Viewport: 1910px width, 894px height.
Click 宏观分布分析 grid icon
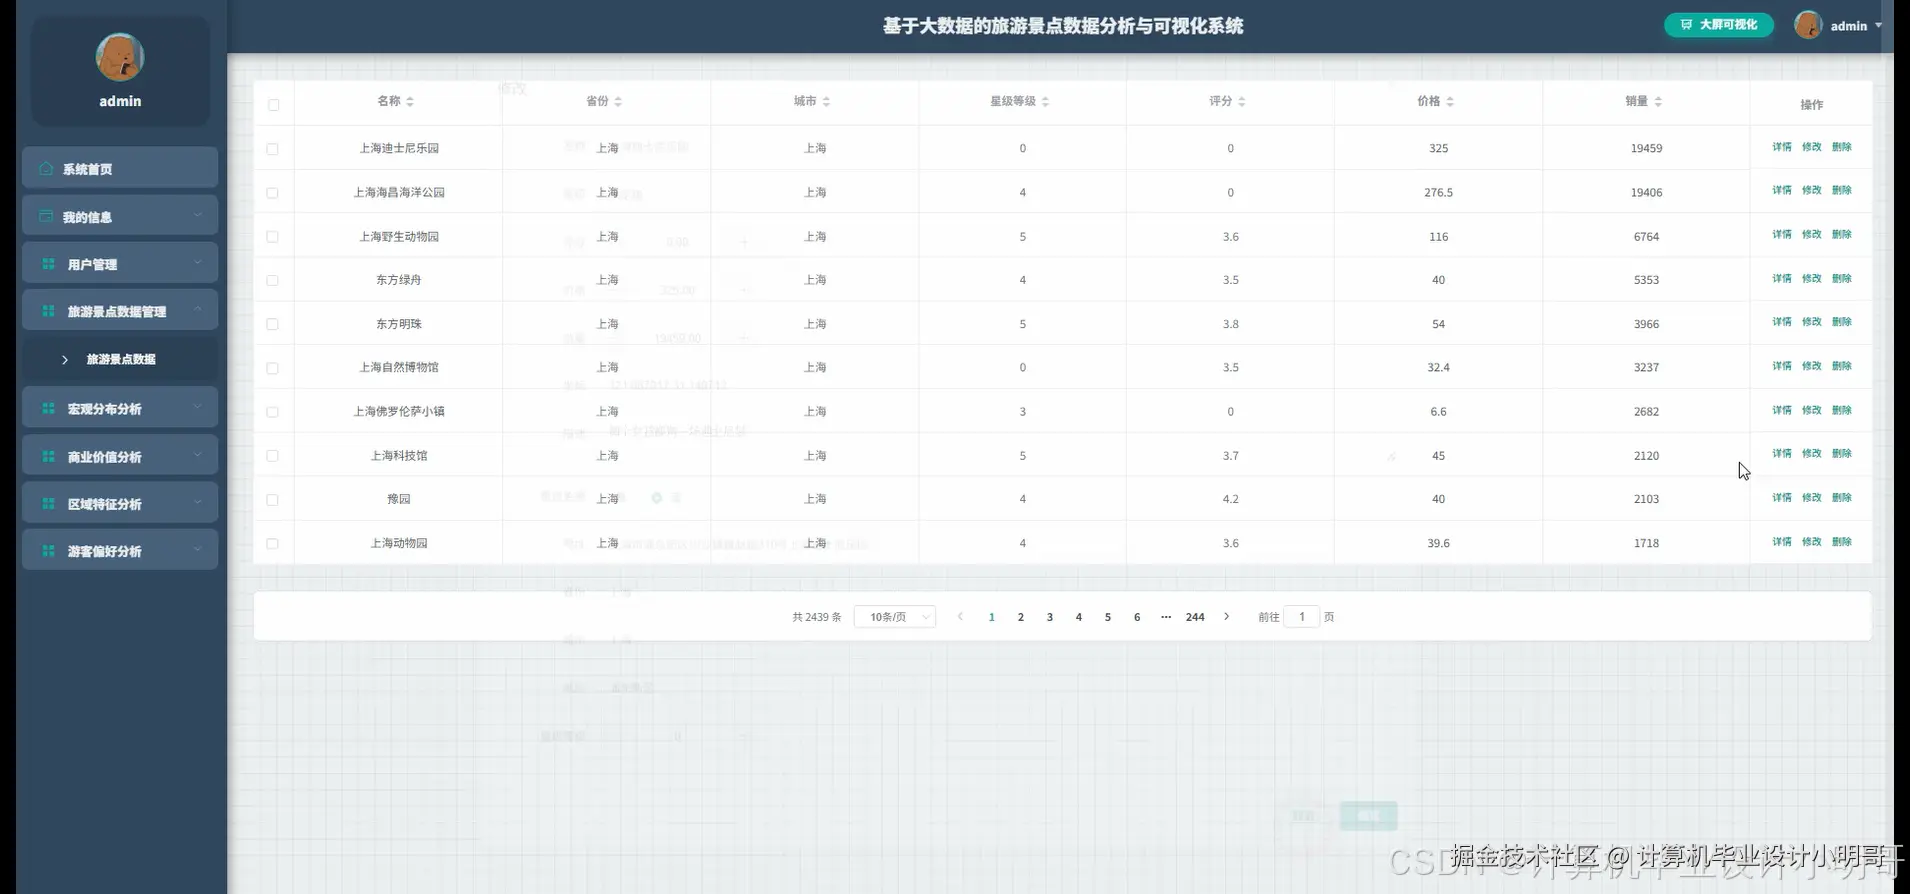tap(48, 408)
